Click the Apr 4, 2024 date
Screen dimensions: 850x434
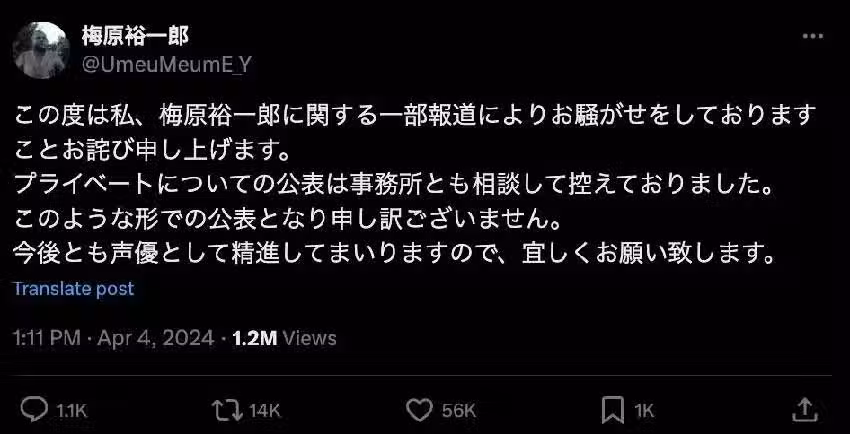tap(156, 339)
